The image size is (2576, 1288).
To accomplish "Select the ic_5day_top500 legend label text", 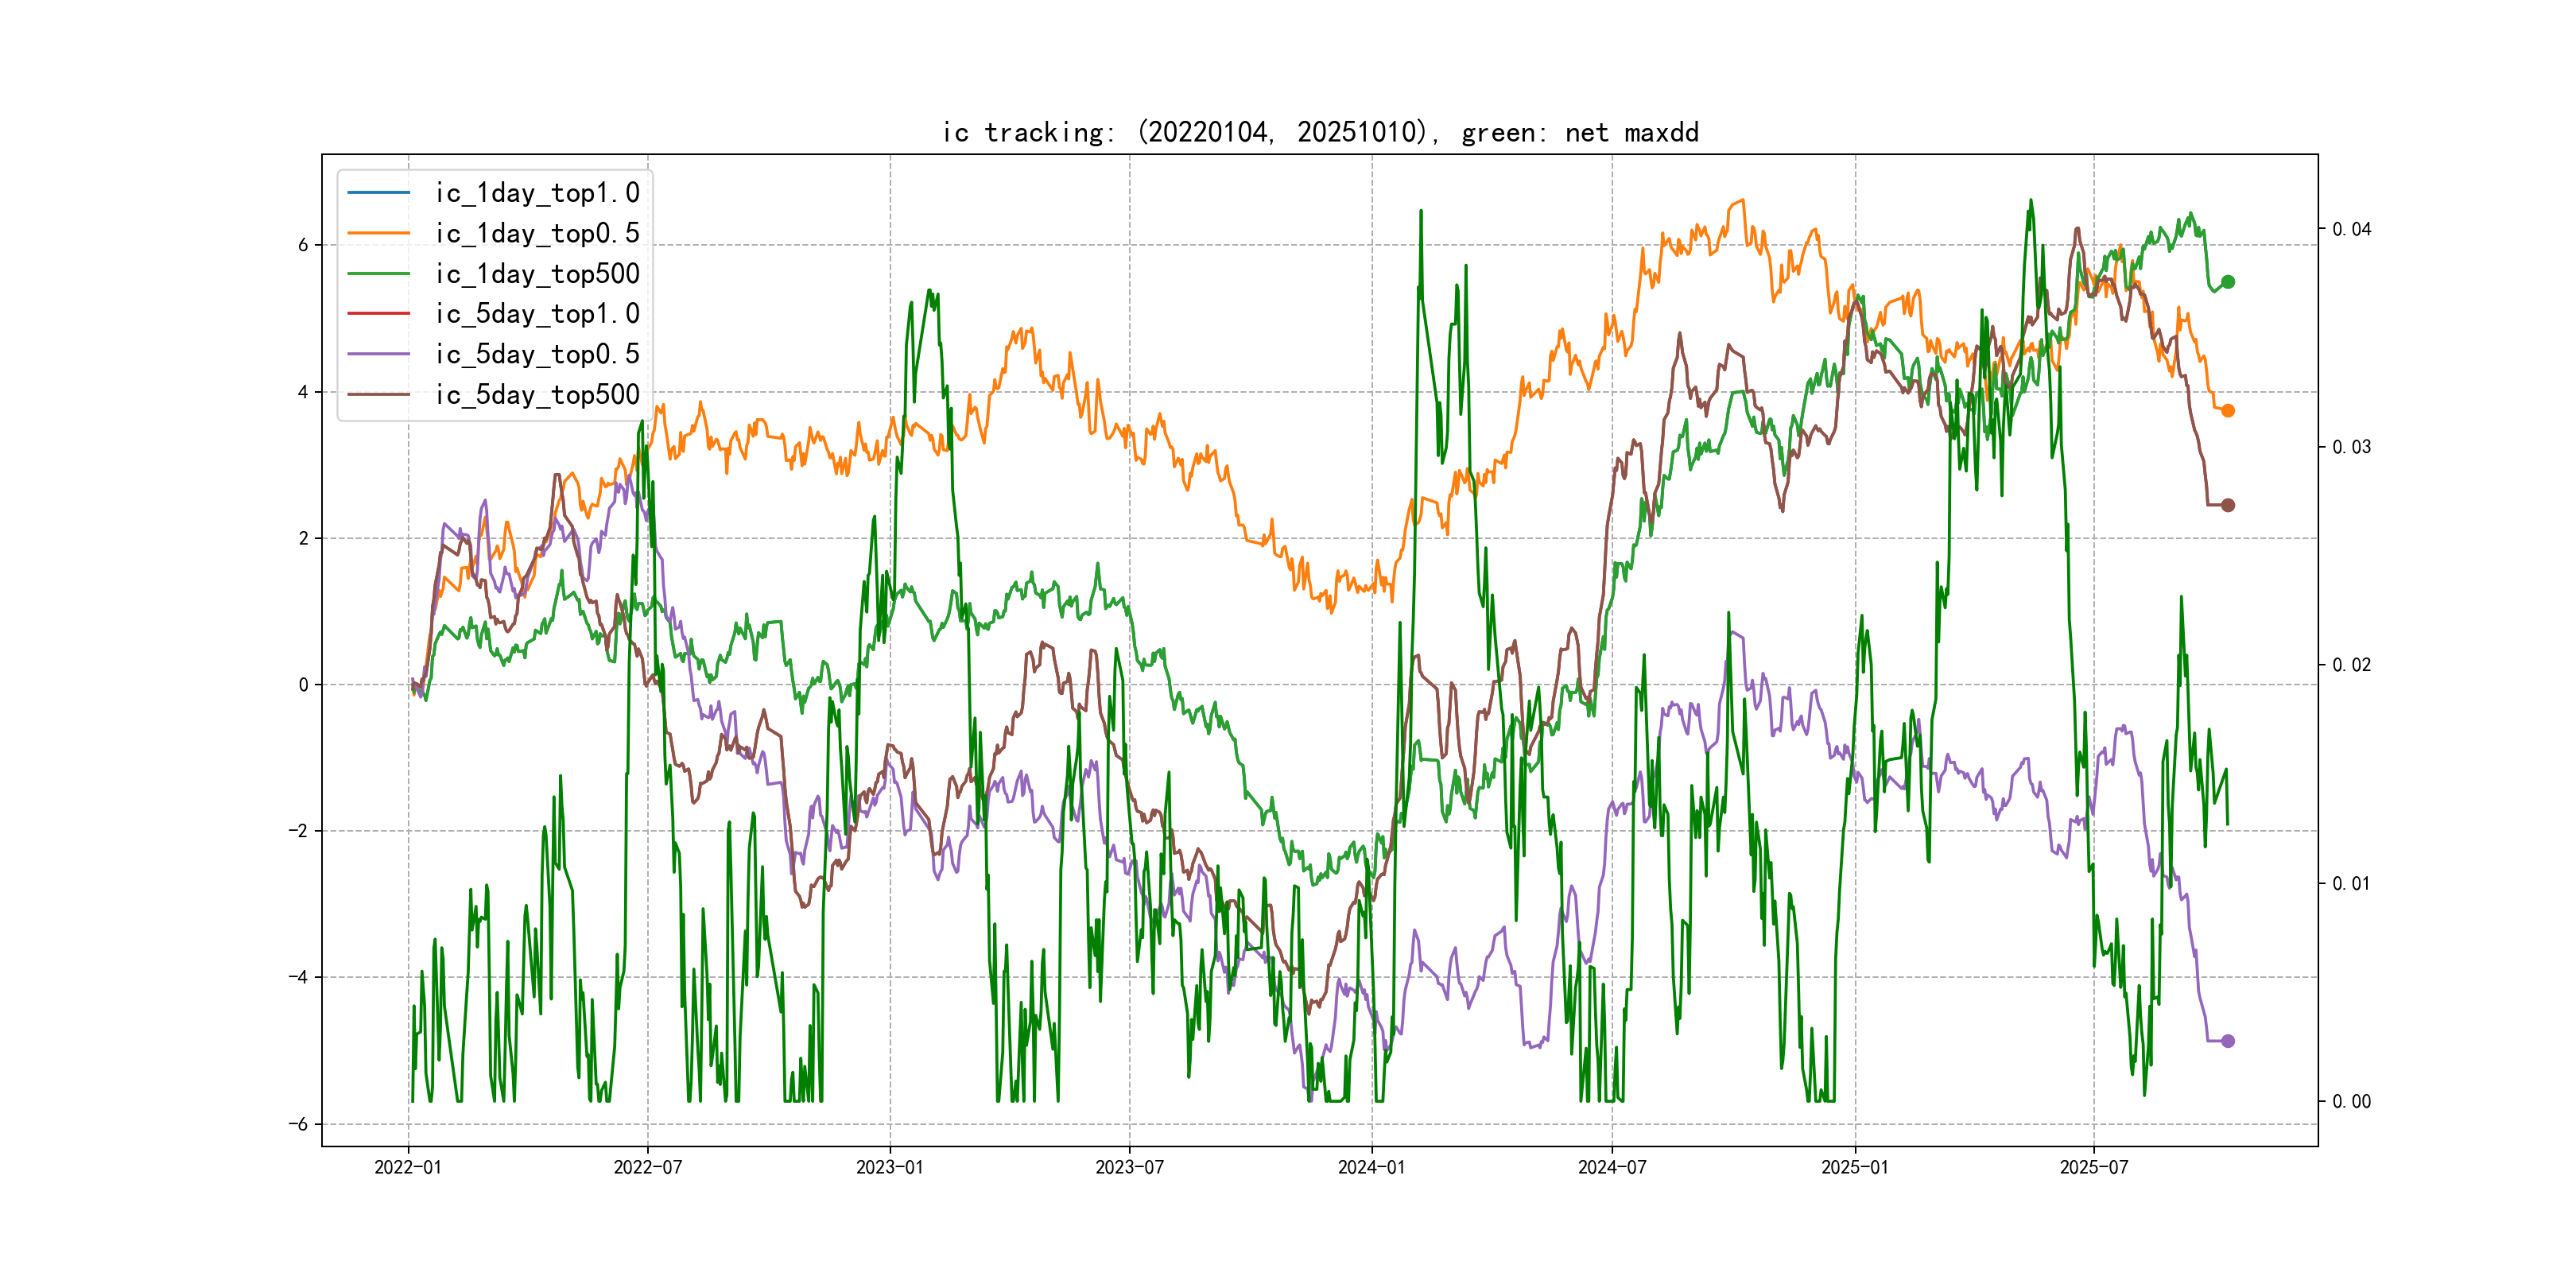I will (x=537, y=394).
